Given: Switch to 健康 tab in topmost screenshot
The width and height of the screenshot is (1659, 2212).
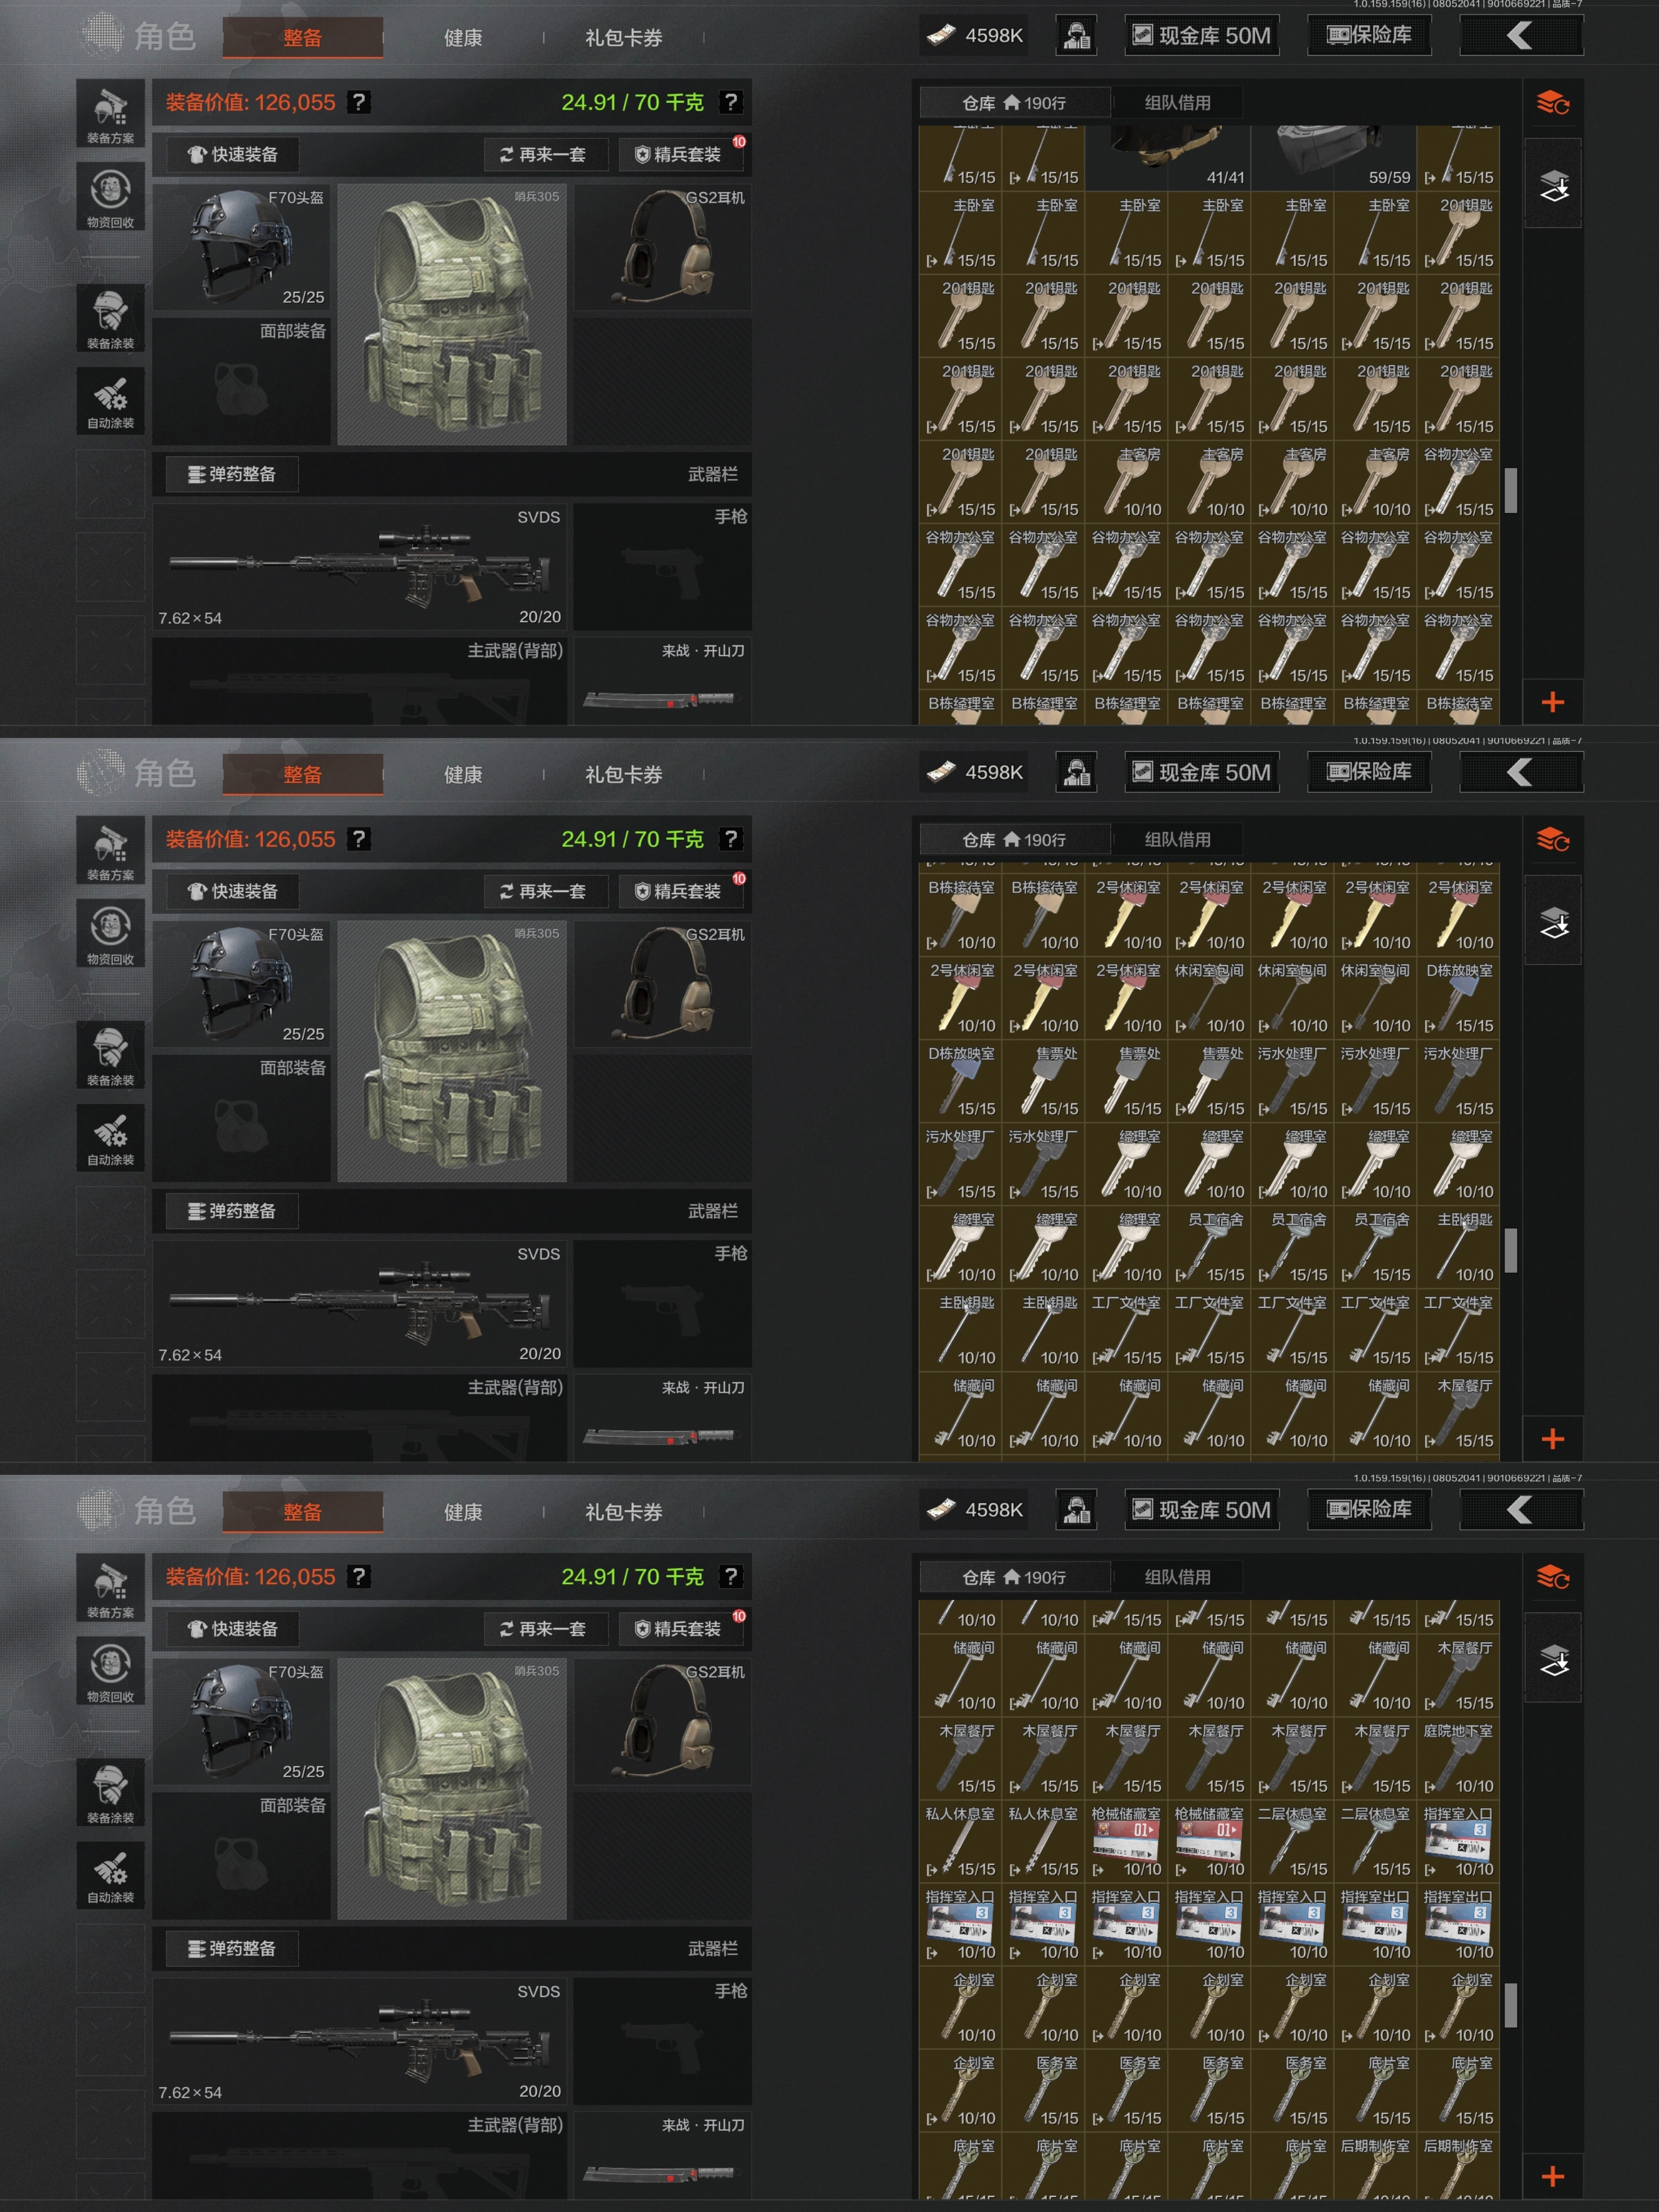Looking at the screenshot, I should click(463, 38).
